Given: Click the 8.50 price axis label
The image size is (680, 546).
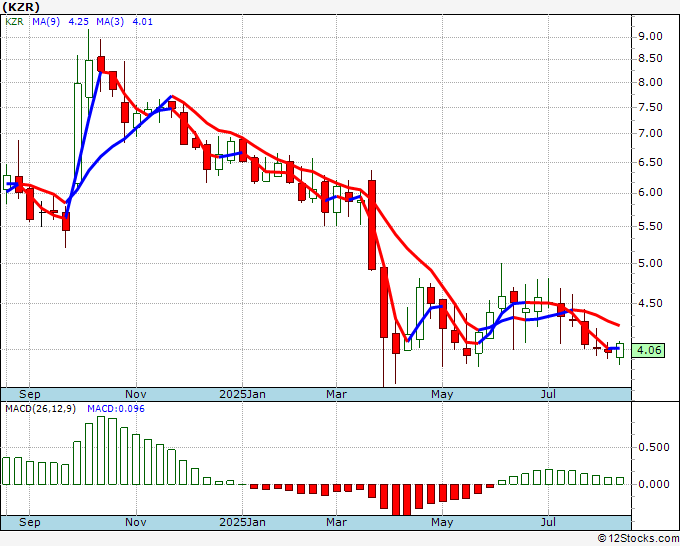Looking at the screenshot, I should coord(651,59).
